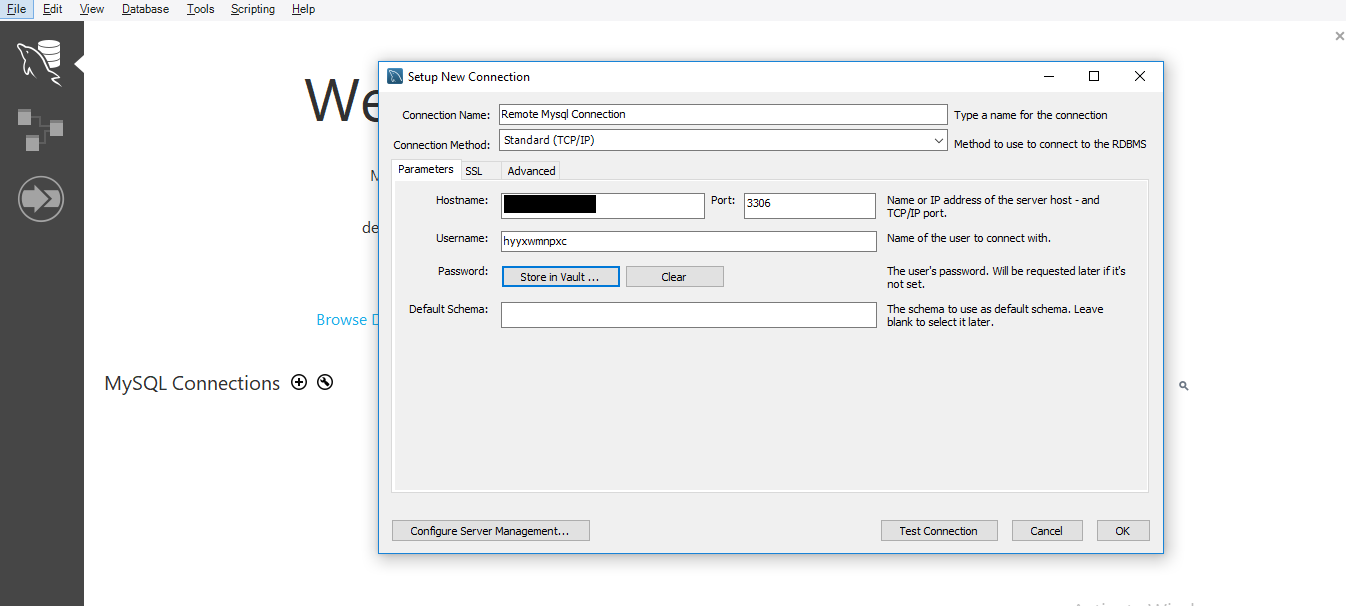Open the Scripting menu
Viewport: 1346px width, 606px height.
click(x=253, y=9)
